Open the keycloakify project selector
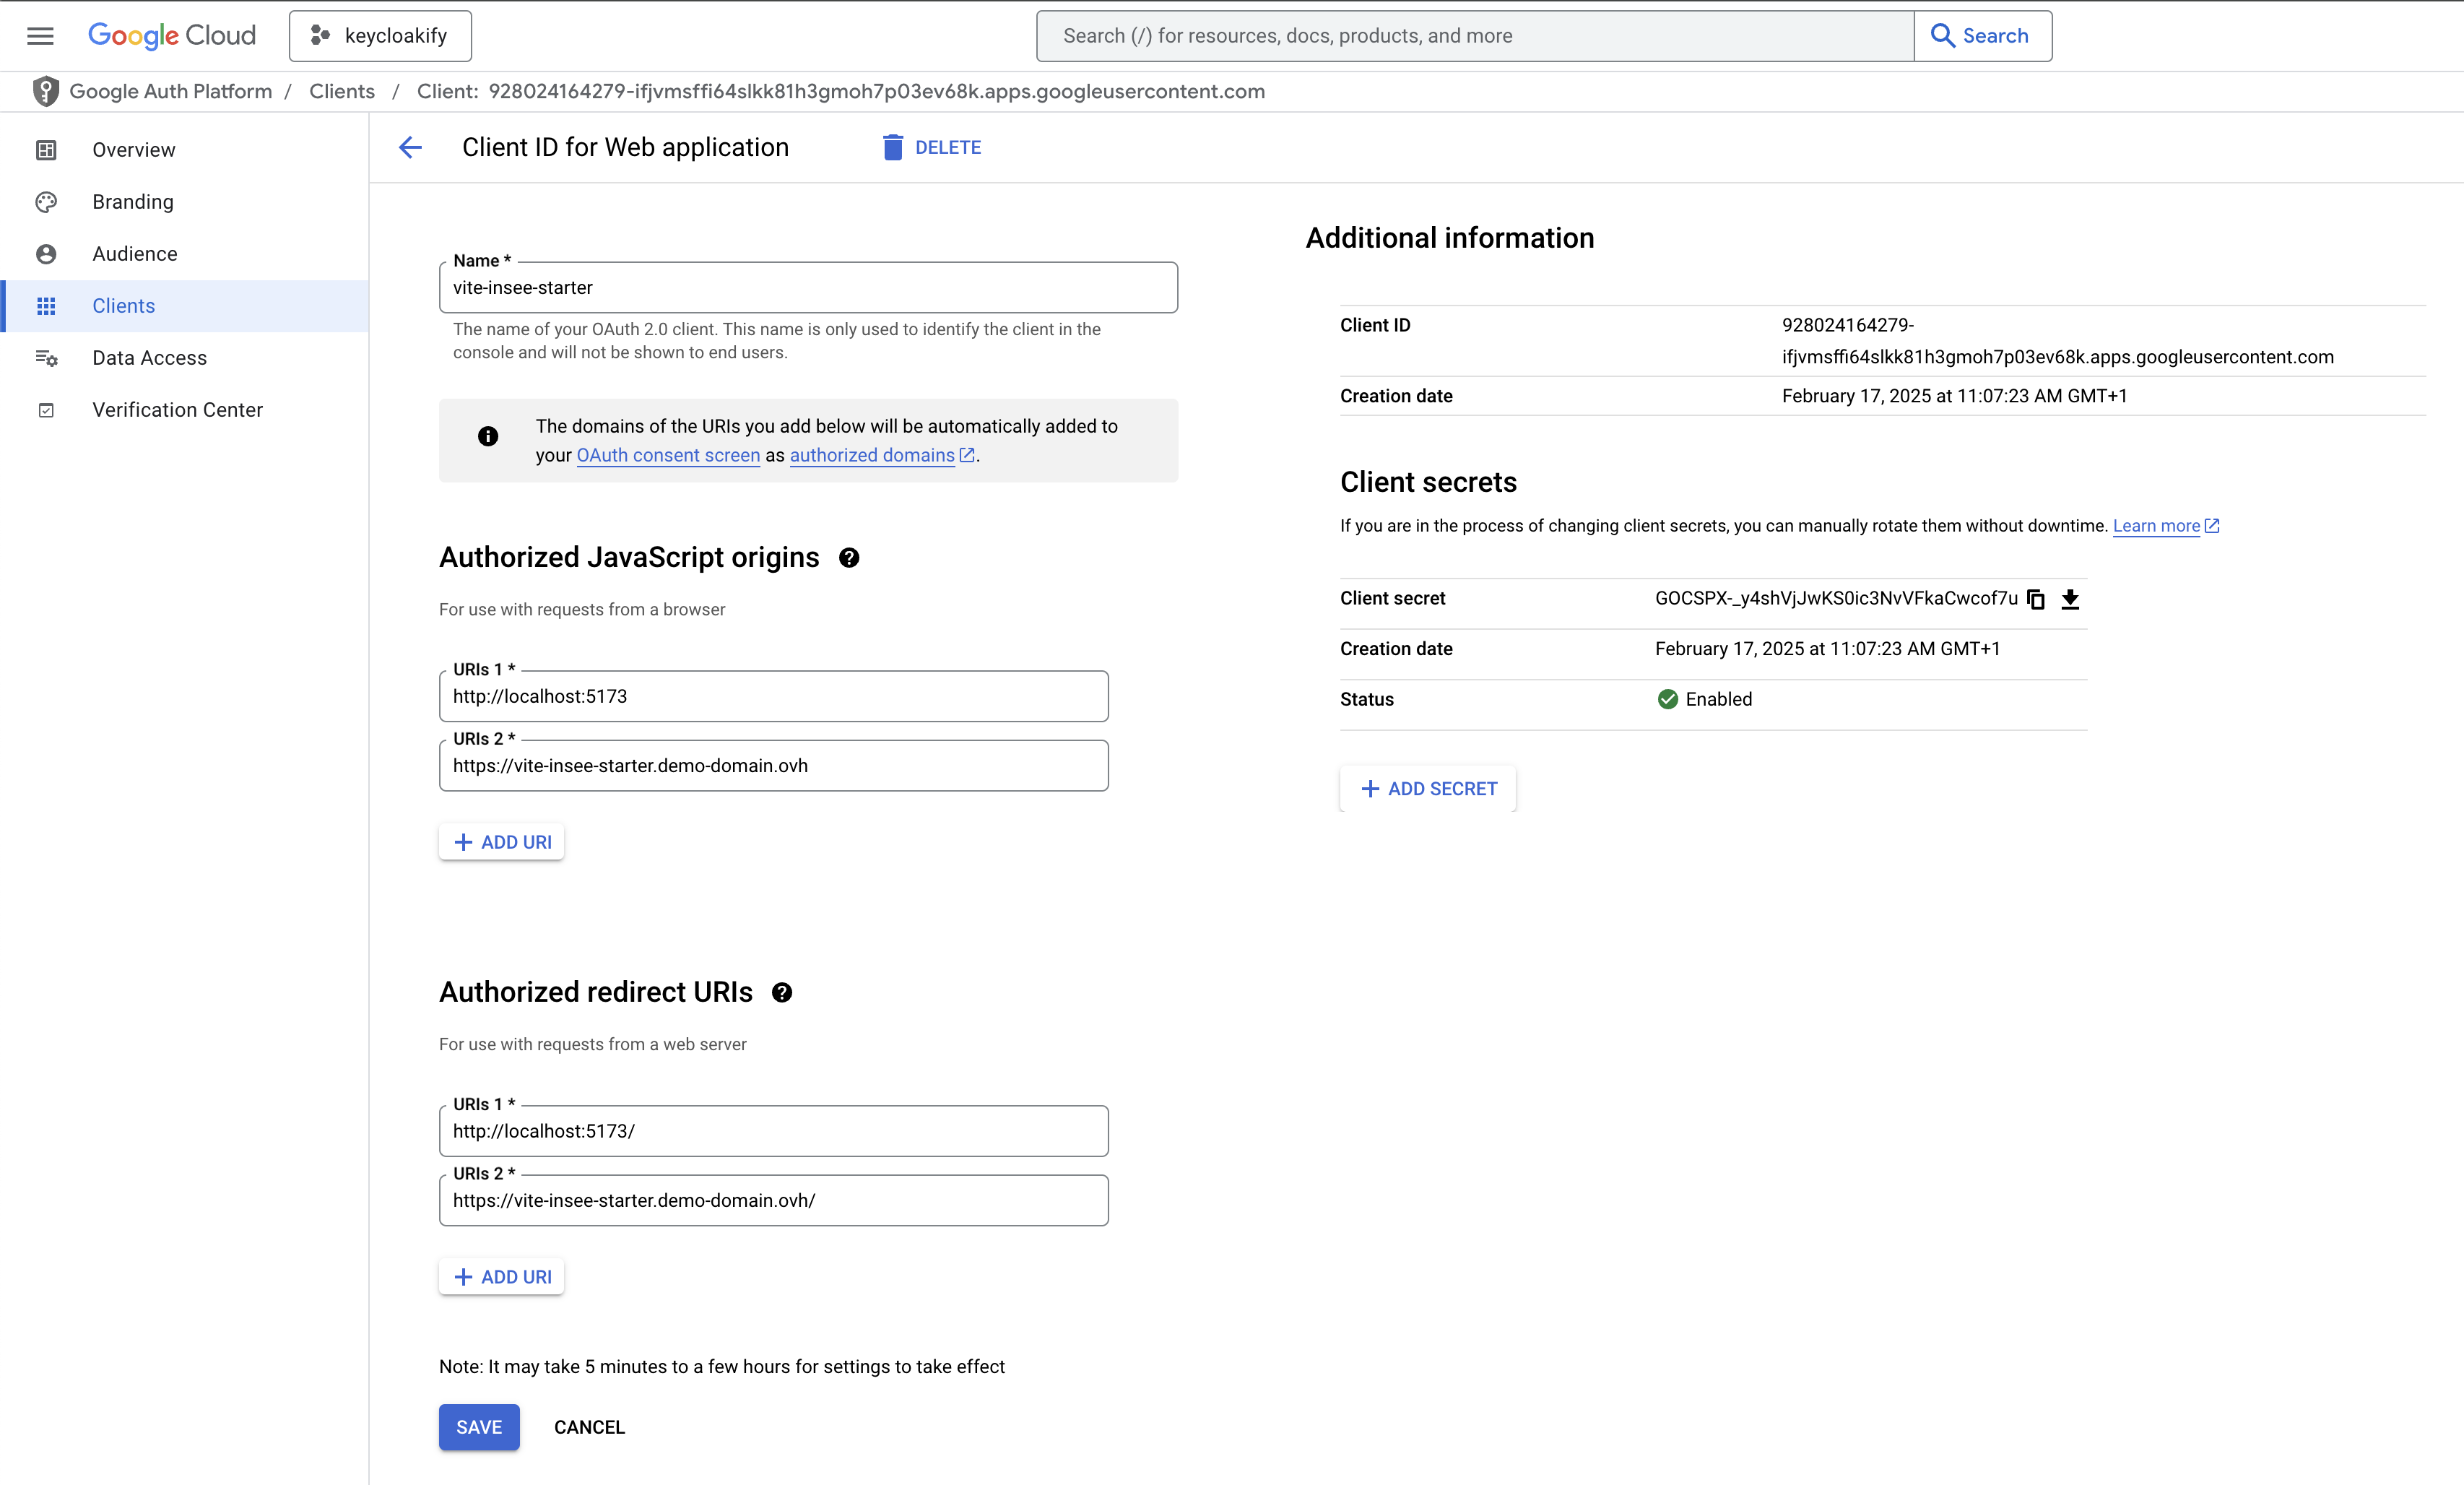The height and width of the screenshot is (1485, 2464). [x=380, y=36]
